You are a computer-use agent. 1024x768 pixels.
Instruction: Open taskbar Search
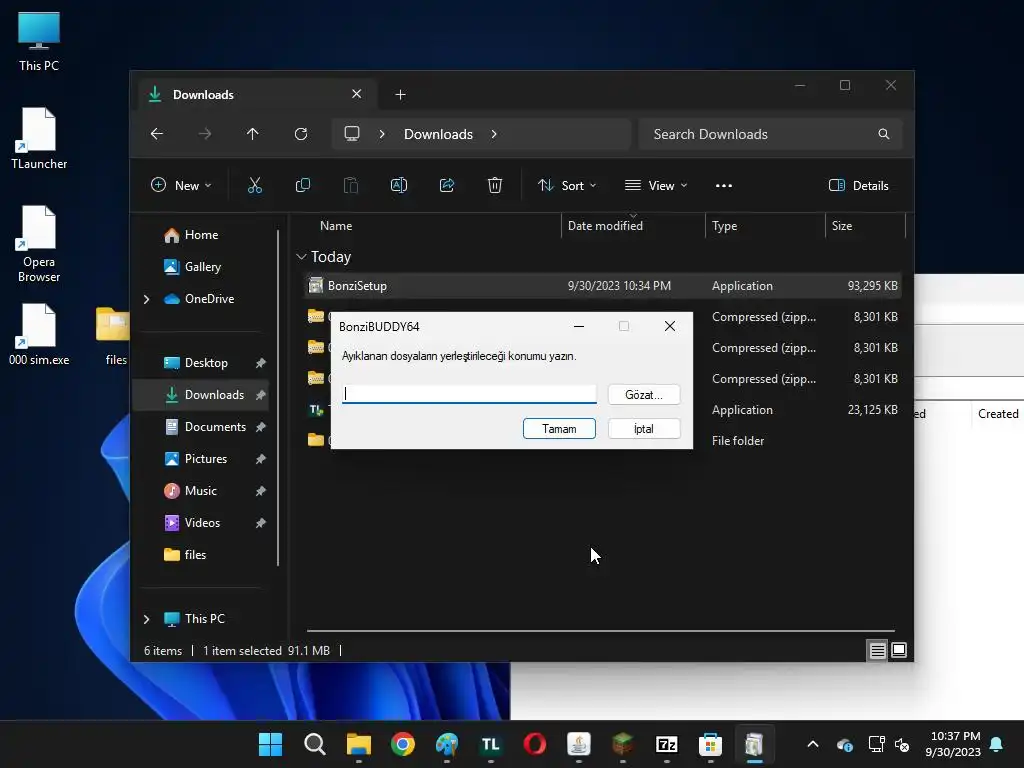coord(315,744)
